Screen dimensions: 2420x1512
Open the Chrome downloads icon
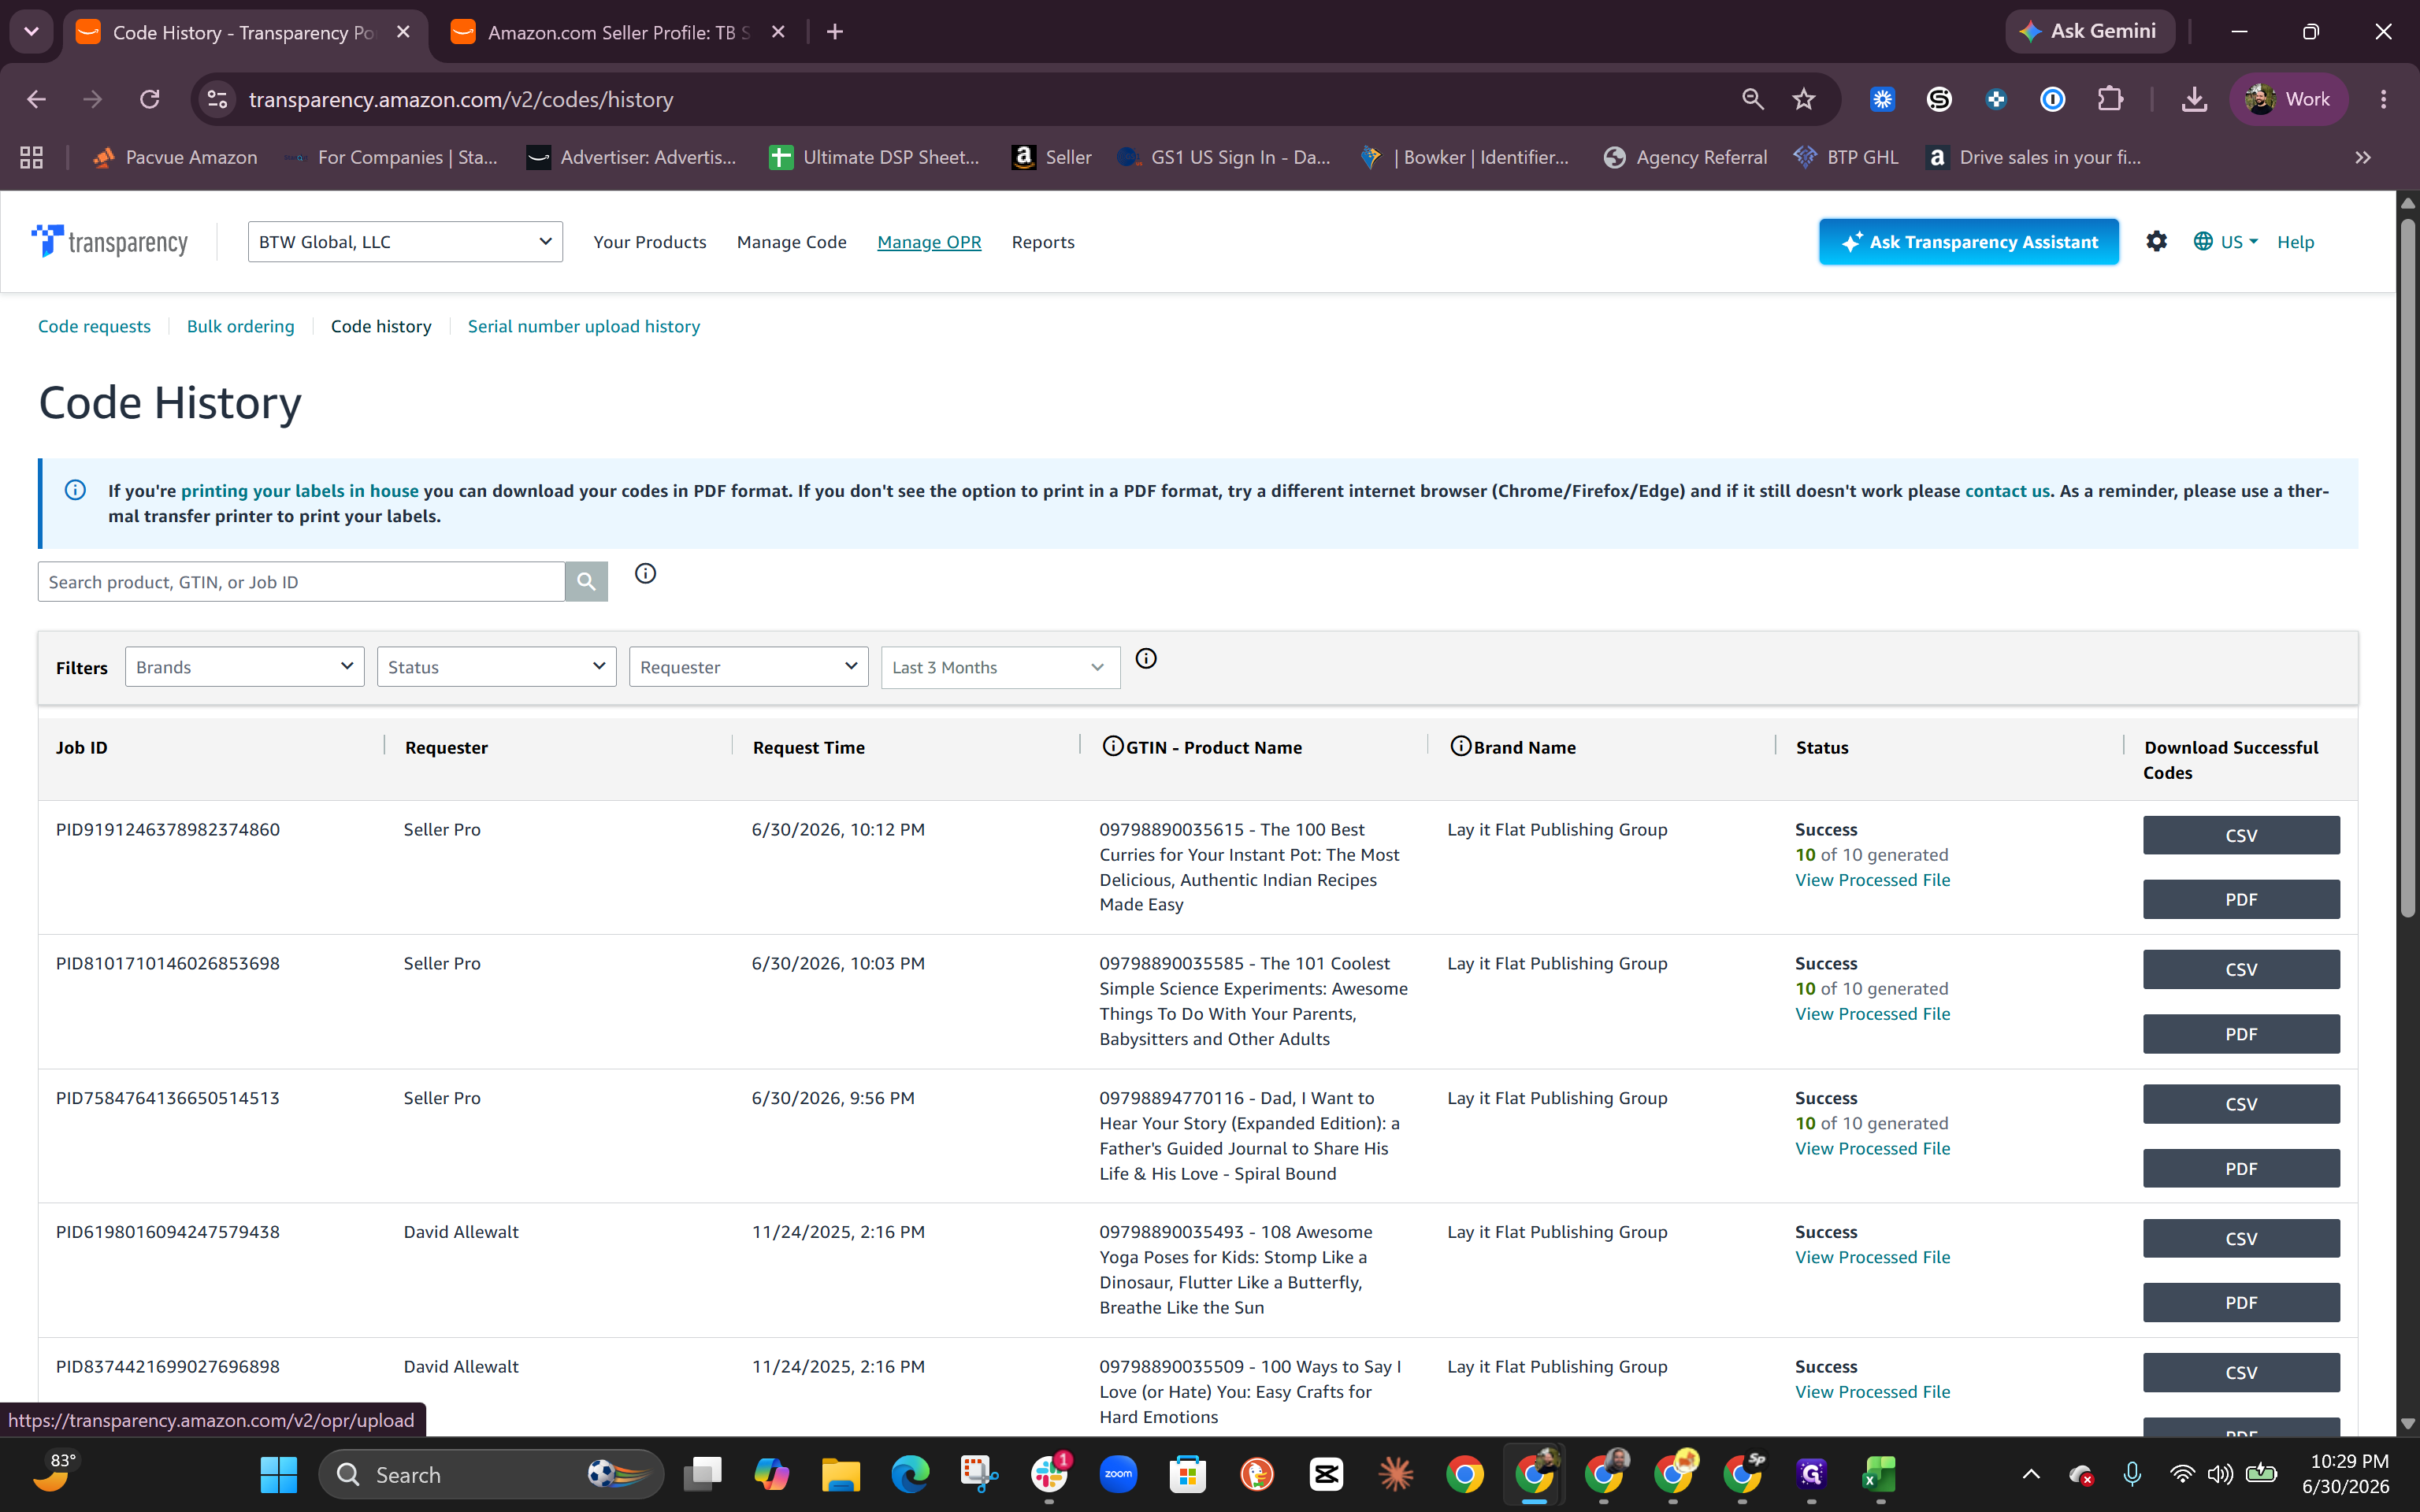pyautogui.click(x=2194, y=99)
